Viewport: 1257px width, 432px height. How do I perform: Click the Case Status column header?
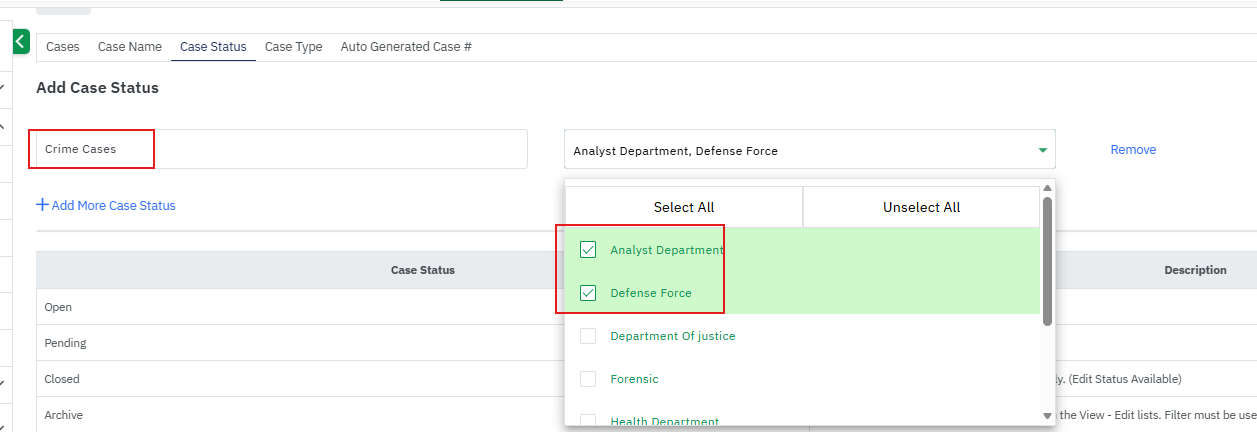tap(422, 270)
